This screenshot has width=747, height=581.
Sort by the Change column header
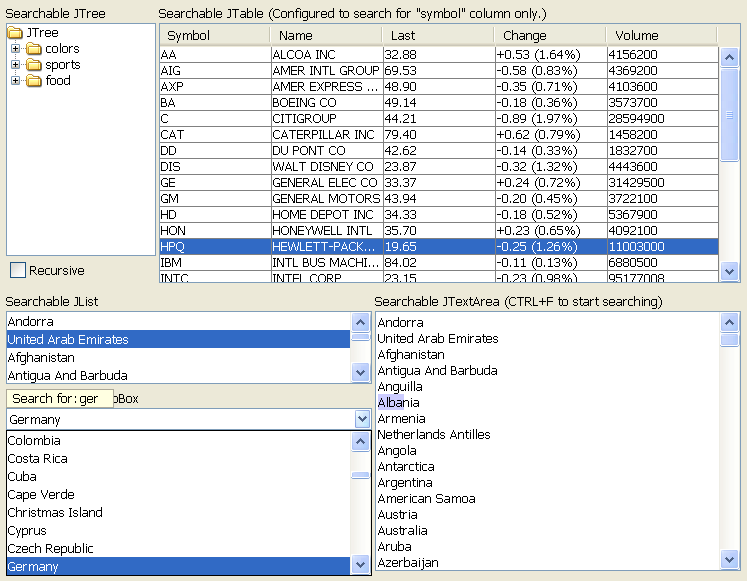550,35
